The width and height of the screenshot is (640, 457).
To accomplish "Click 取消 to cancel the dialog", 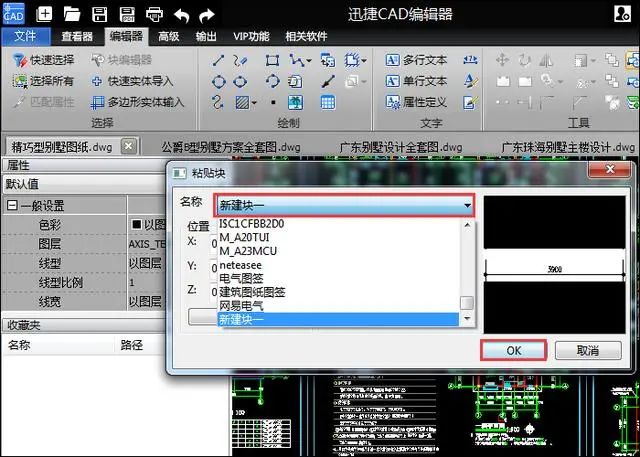I will (588, 351).
